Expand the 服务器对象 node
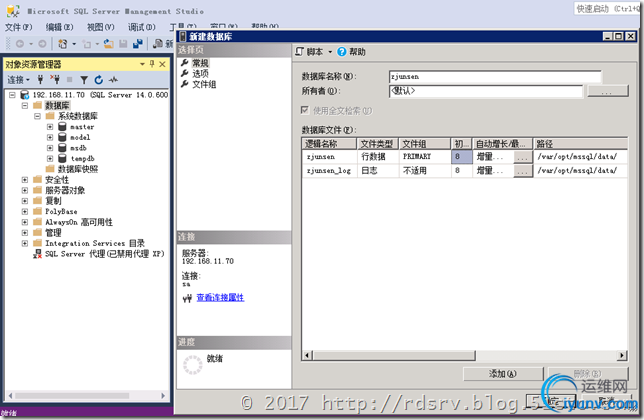This screenshot has width=644, height=420. point(25,190)
